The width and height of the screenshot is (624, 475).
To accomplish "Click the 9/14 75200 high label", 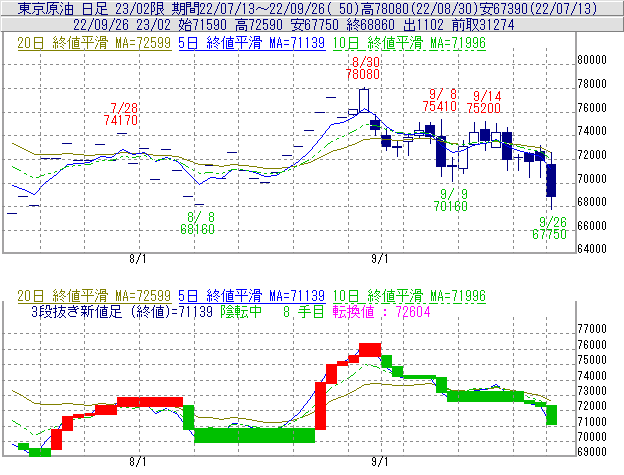I will [x=484, y=102].
